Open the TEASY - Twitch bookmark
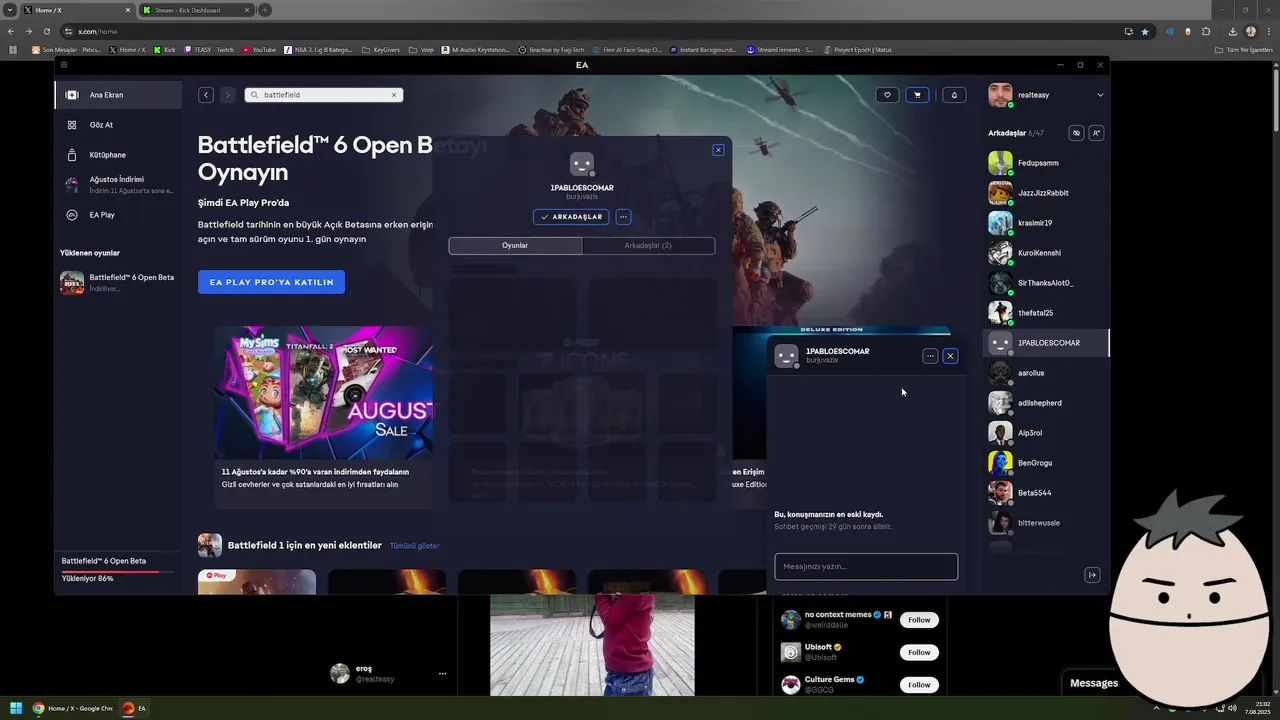Screen dimensions: 1280x720 (208, 49)
